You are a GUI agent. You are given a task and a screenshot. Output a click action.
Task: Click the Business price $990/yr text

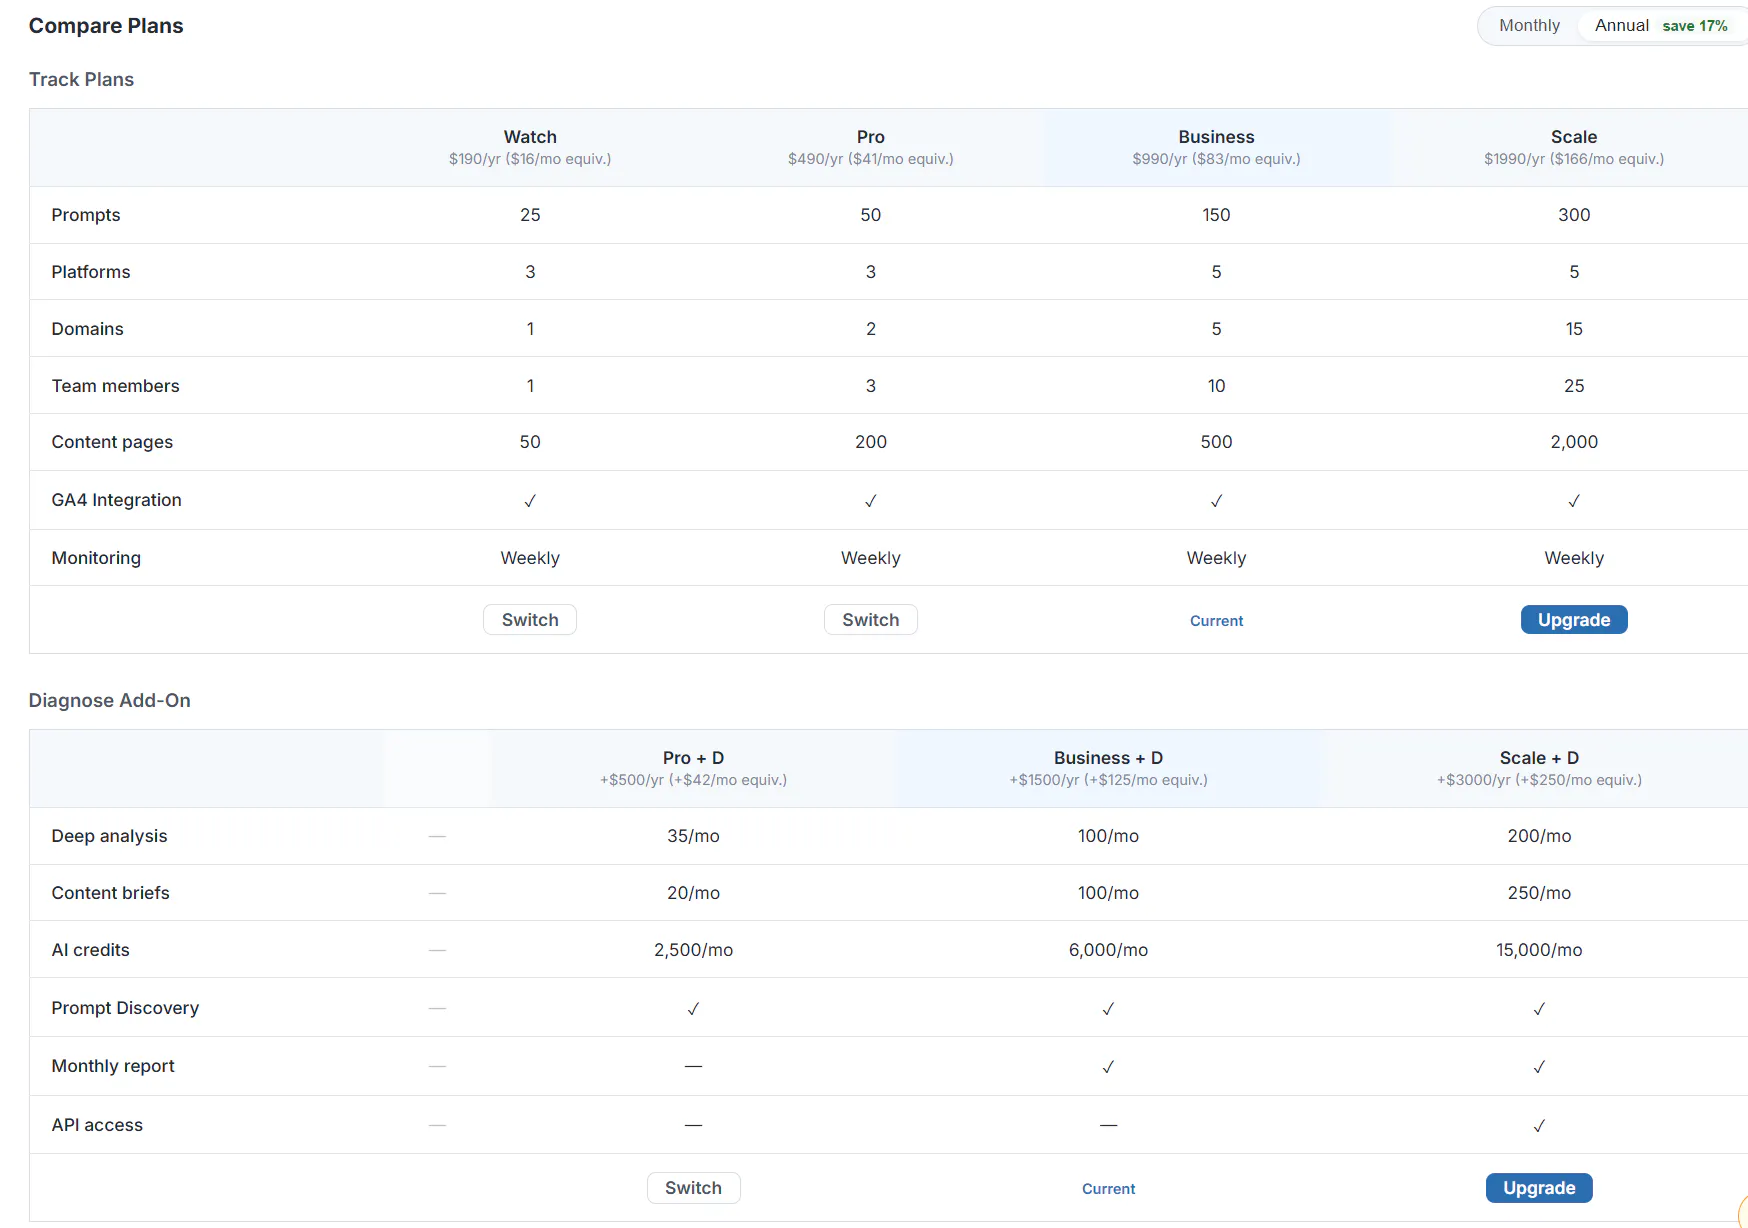tap(1216, 159)
